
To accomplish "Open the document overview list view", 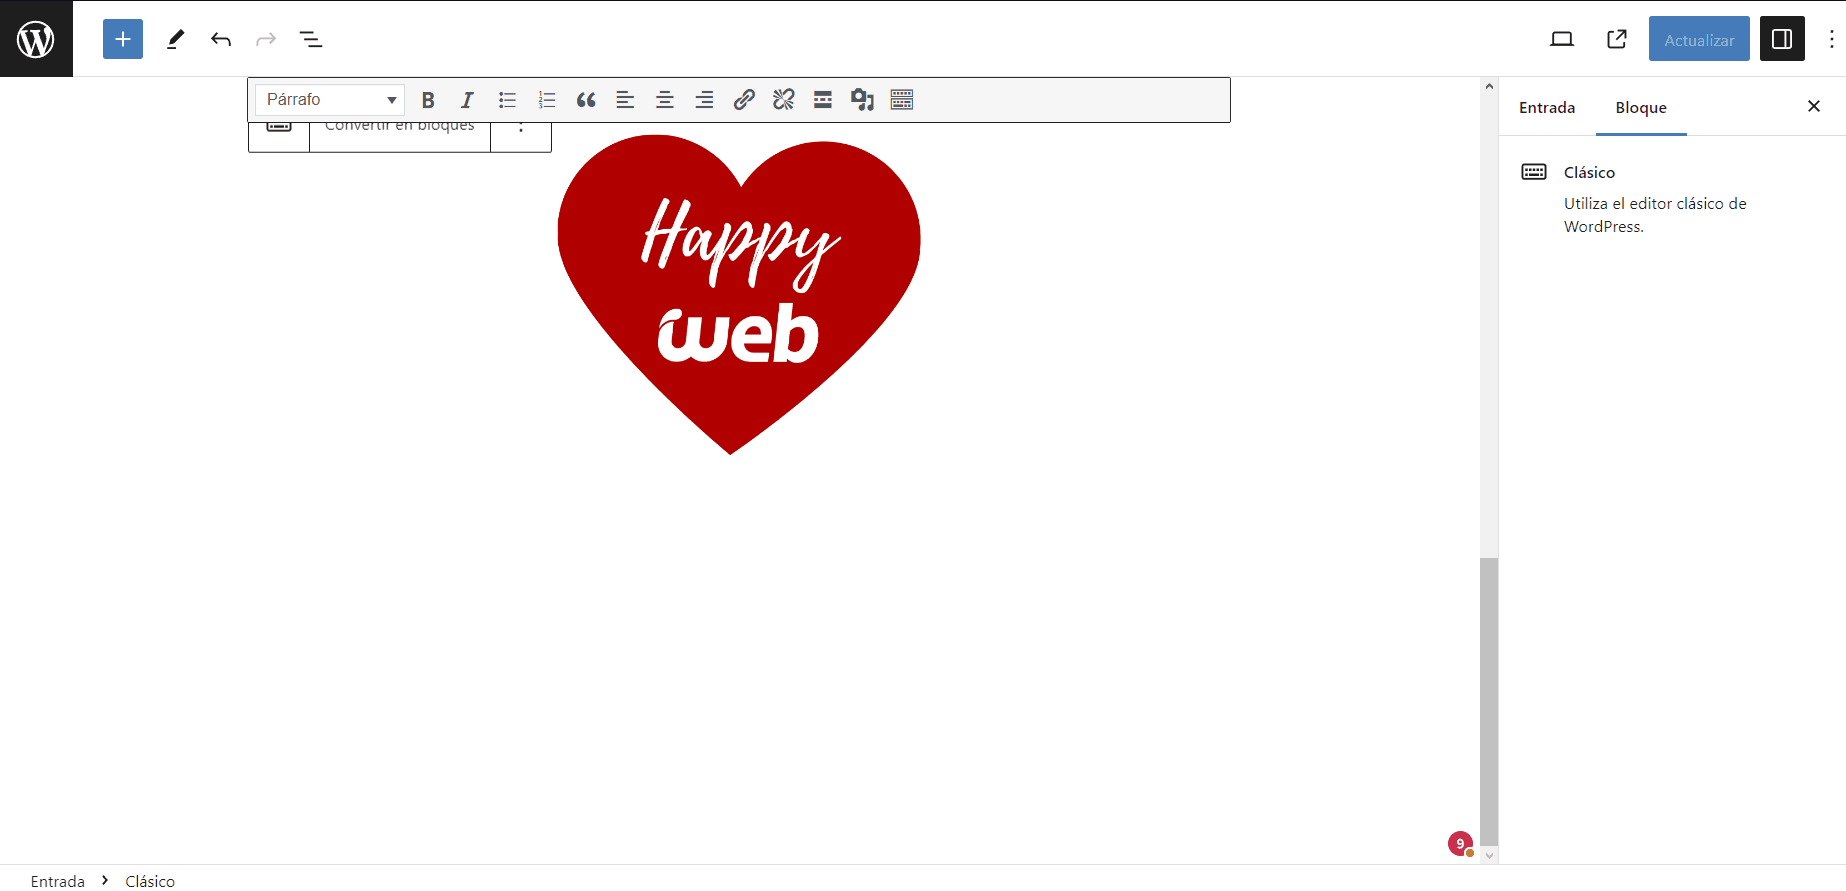I will click(311, 39).
